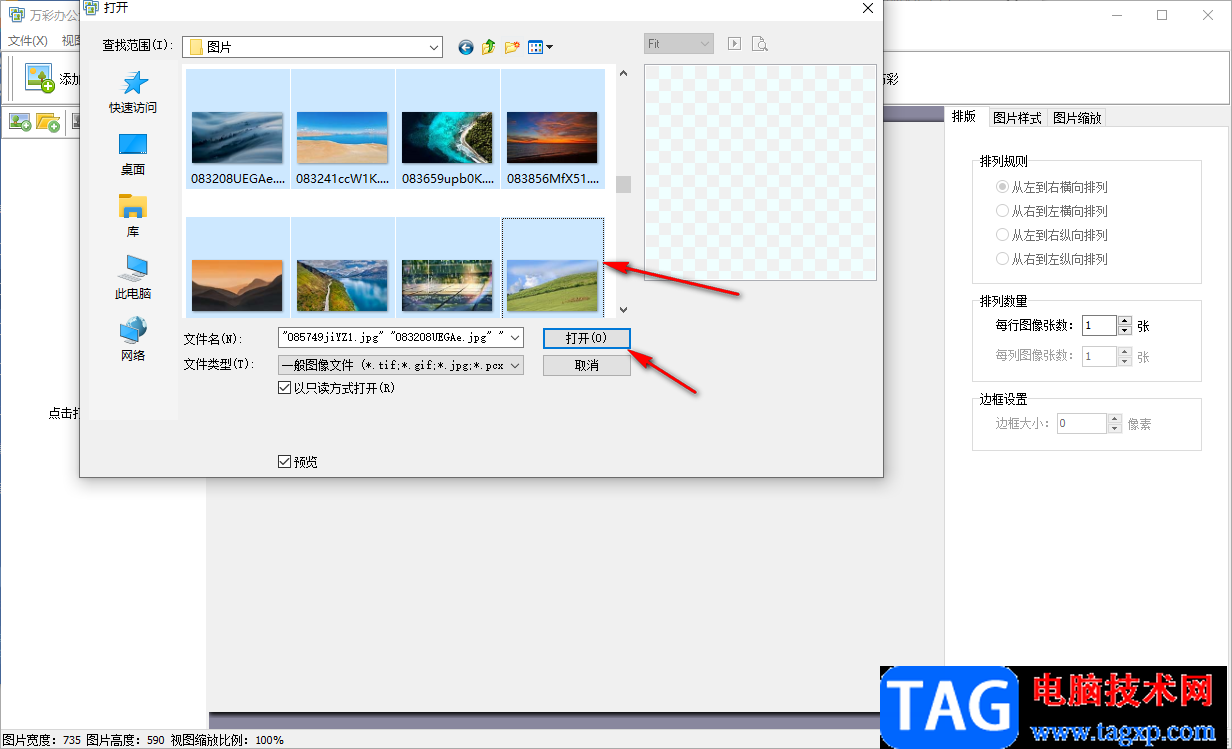Viewport: 1232px width, 749px height.
Task: Toggle 以只读方式打开 read-only checkbox
Action: coord(285,388)
